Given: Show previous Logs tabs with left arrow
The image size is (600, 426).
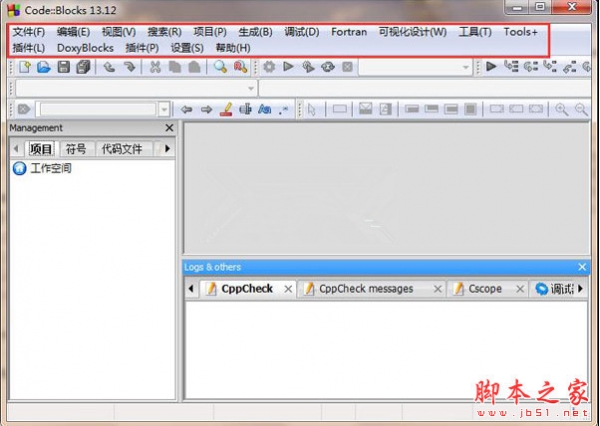Looking at the screenshot, I should (x=191, y=289).
